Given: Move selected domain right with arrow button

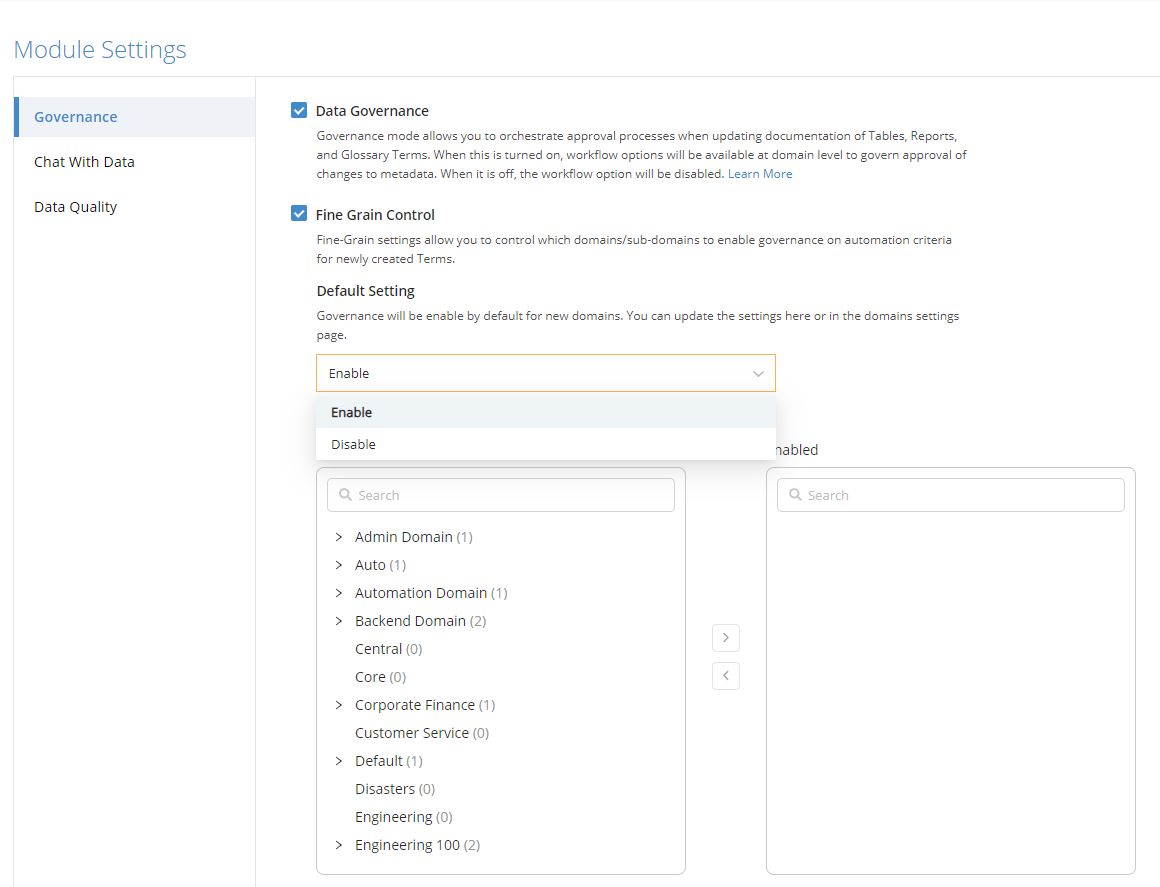Looking at the screenshot, I should point(726,638).
